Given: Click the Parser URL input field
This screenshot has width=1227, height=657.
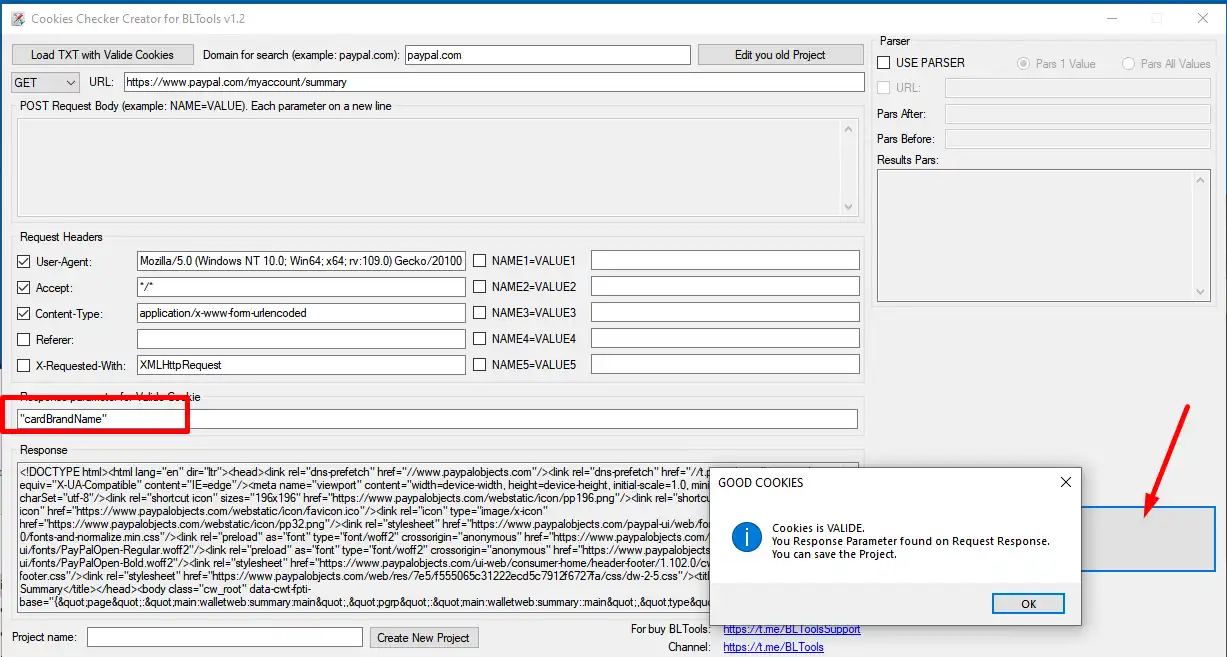Looking at the screenshot, I should click(1078, 88).
